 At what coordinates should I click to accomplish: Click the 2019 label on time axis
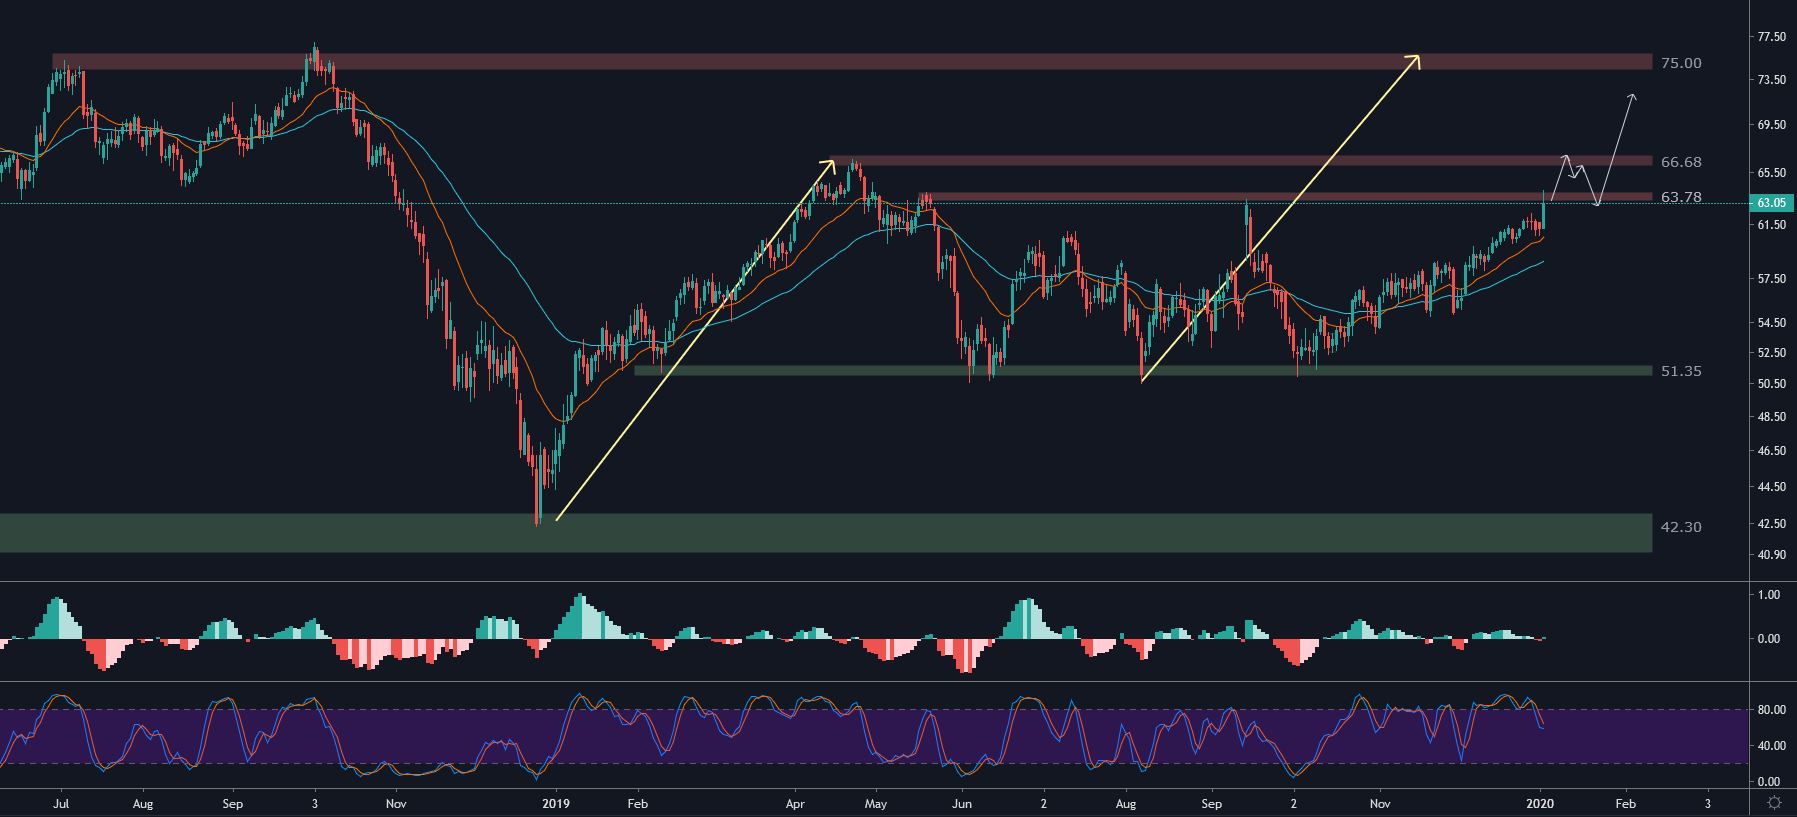point(555,803)
